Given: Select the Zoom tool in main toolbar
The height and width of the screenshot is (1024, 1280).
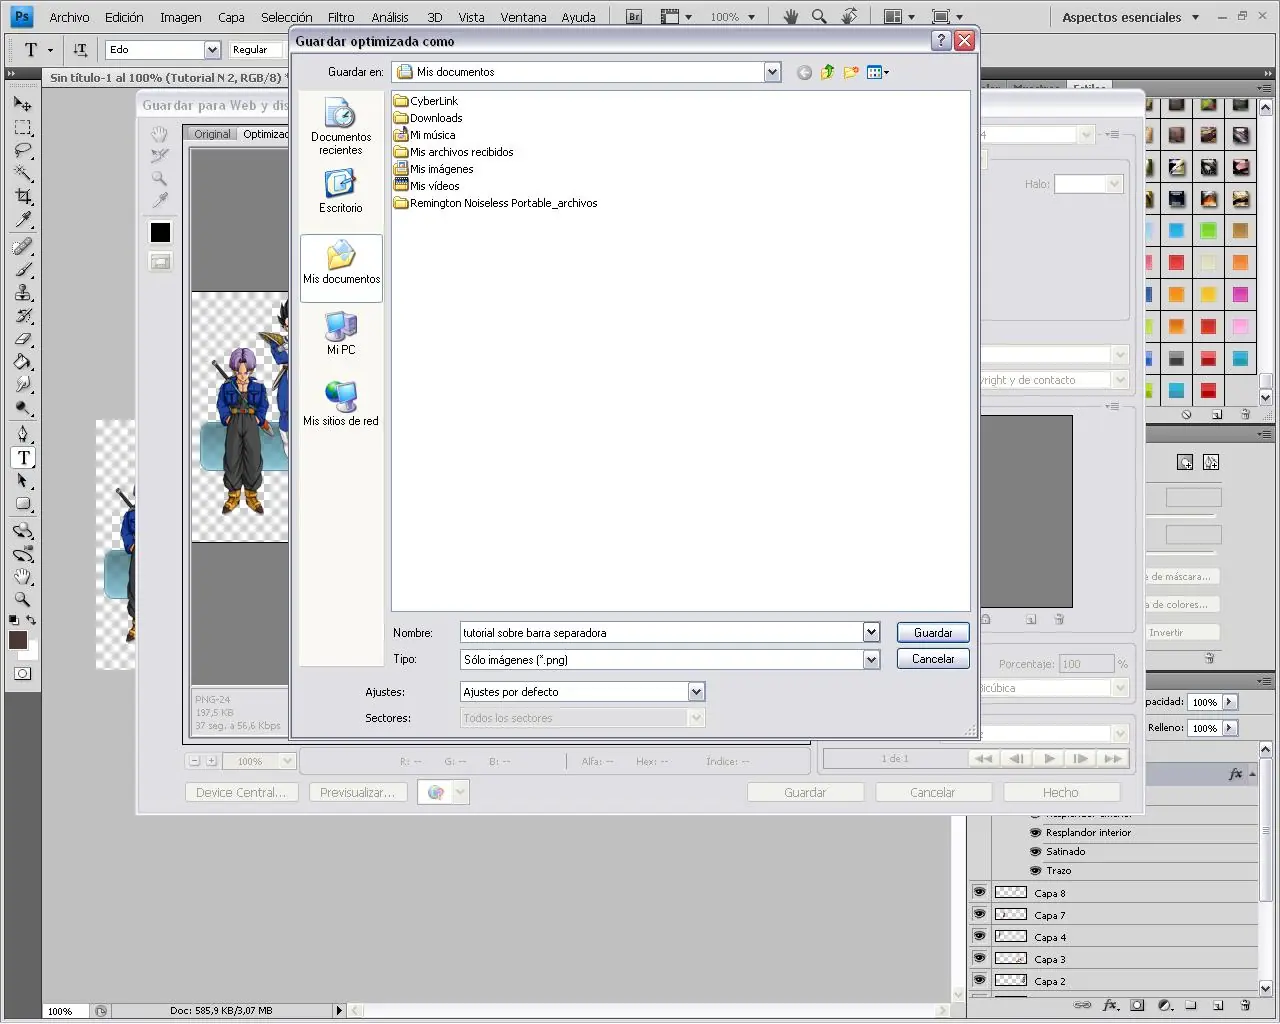Looking at the screenshot, I should (x=22, y=600).
